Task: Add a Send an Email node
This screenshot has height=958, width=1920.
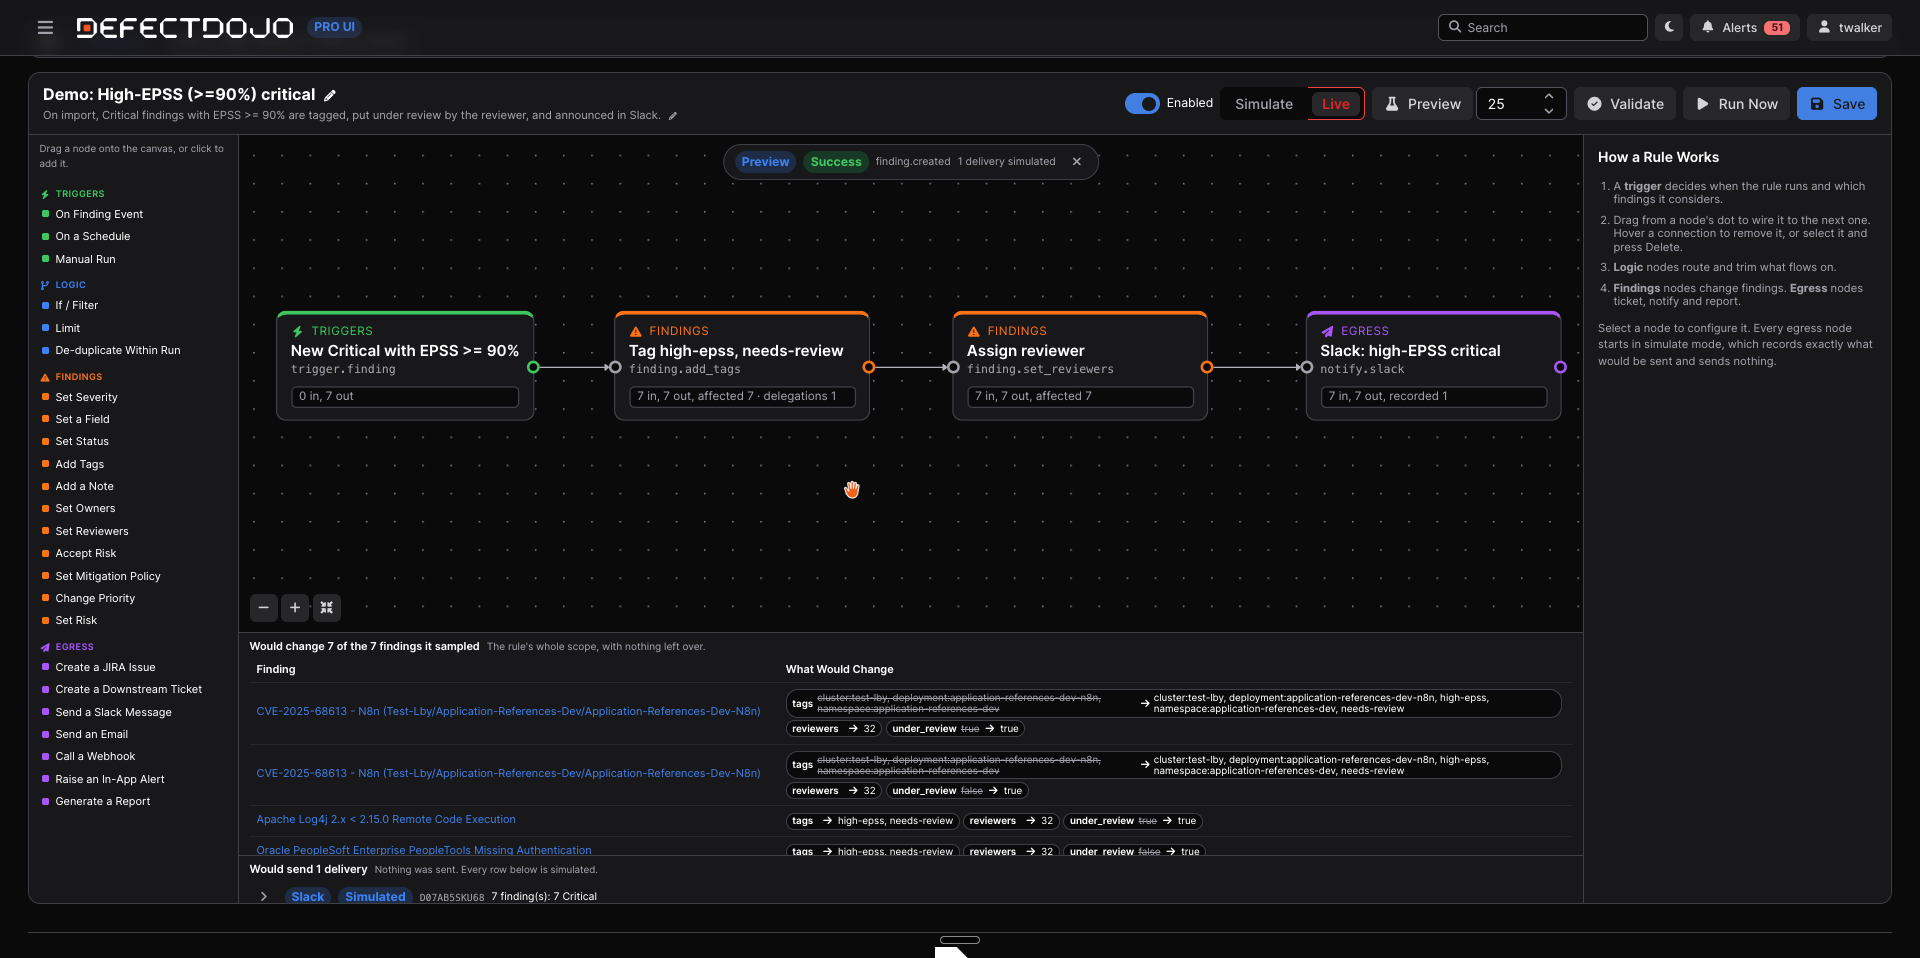Action: coord(91,734)
